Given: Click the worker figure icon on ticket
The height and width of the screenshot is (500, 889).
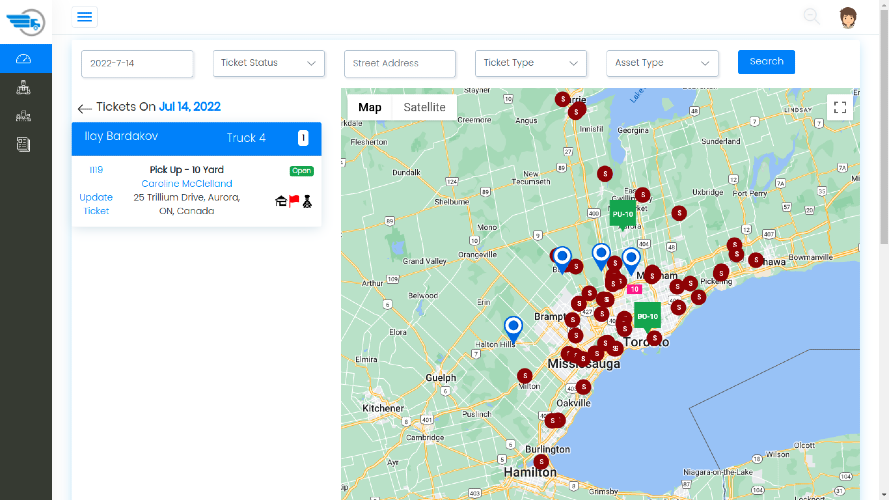Looking at the screenshot, I should pos(307,201).
